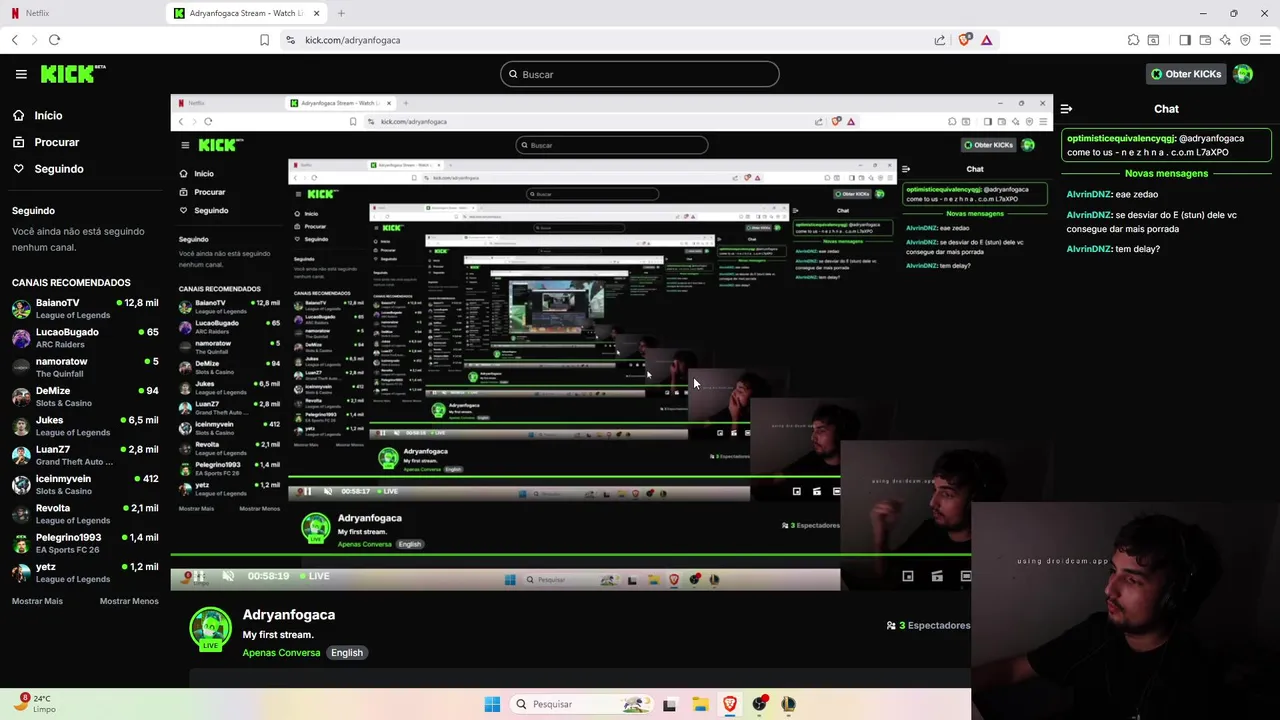This screenshot has width=1280, height=720.
Task: Click the share page icon
Action: point(940,40)
